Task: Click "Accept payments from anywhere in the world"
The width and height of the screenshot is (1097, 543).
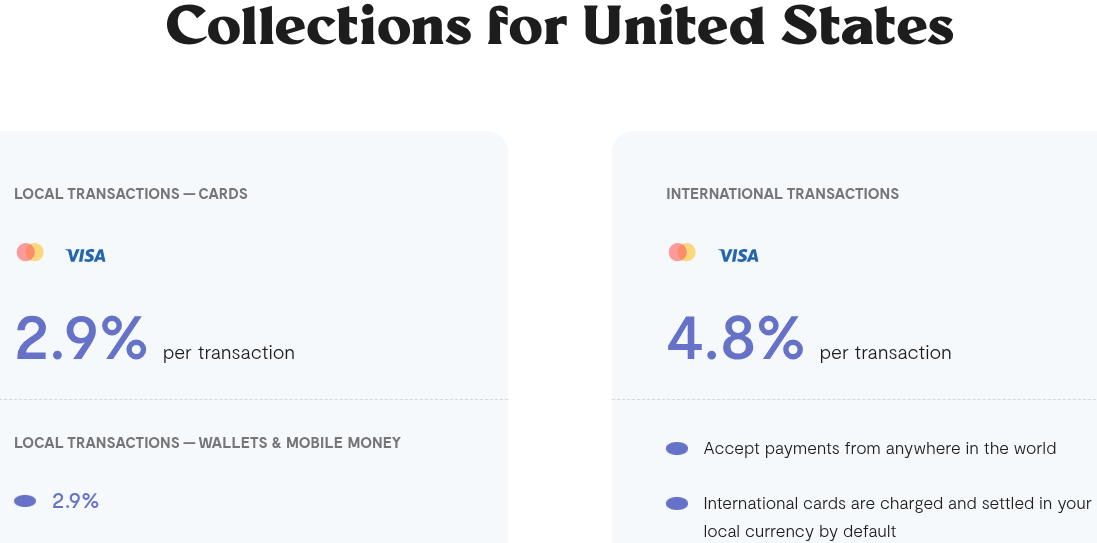Action: (x=880, y=449)
